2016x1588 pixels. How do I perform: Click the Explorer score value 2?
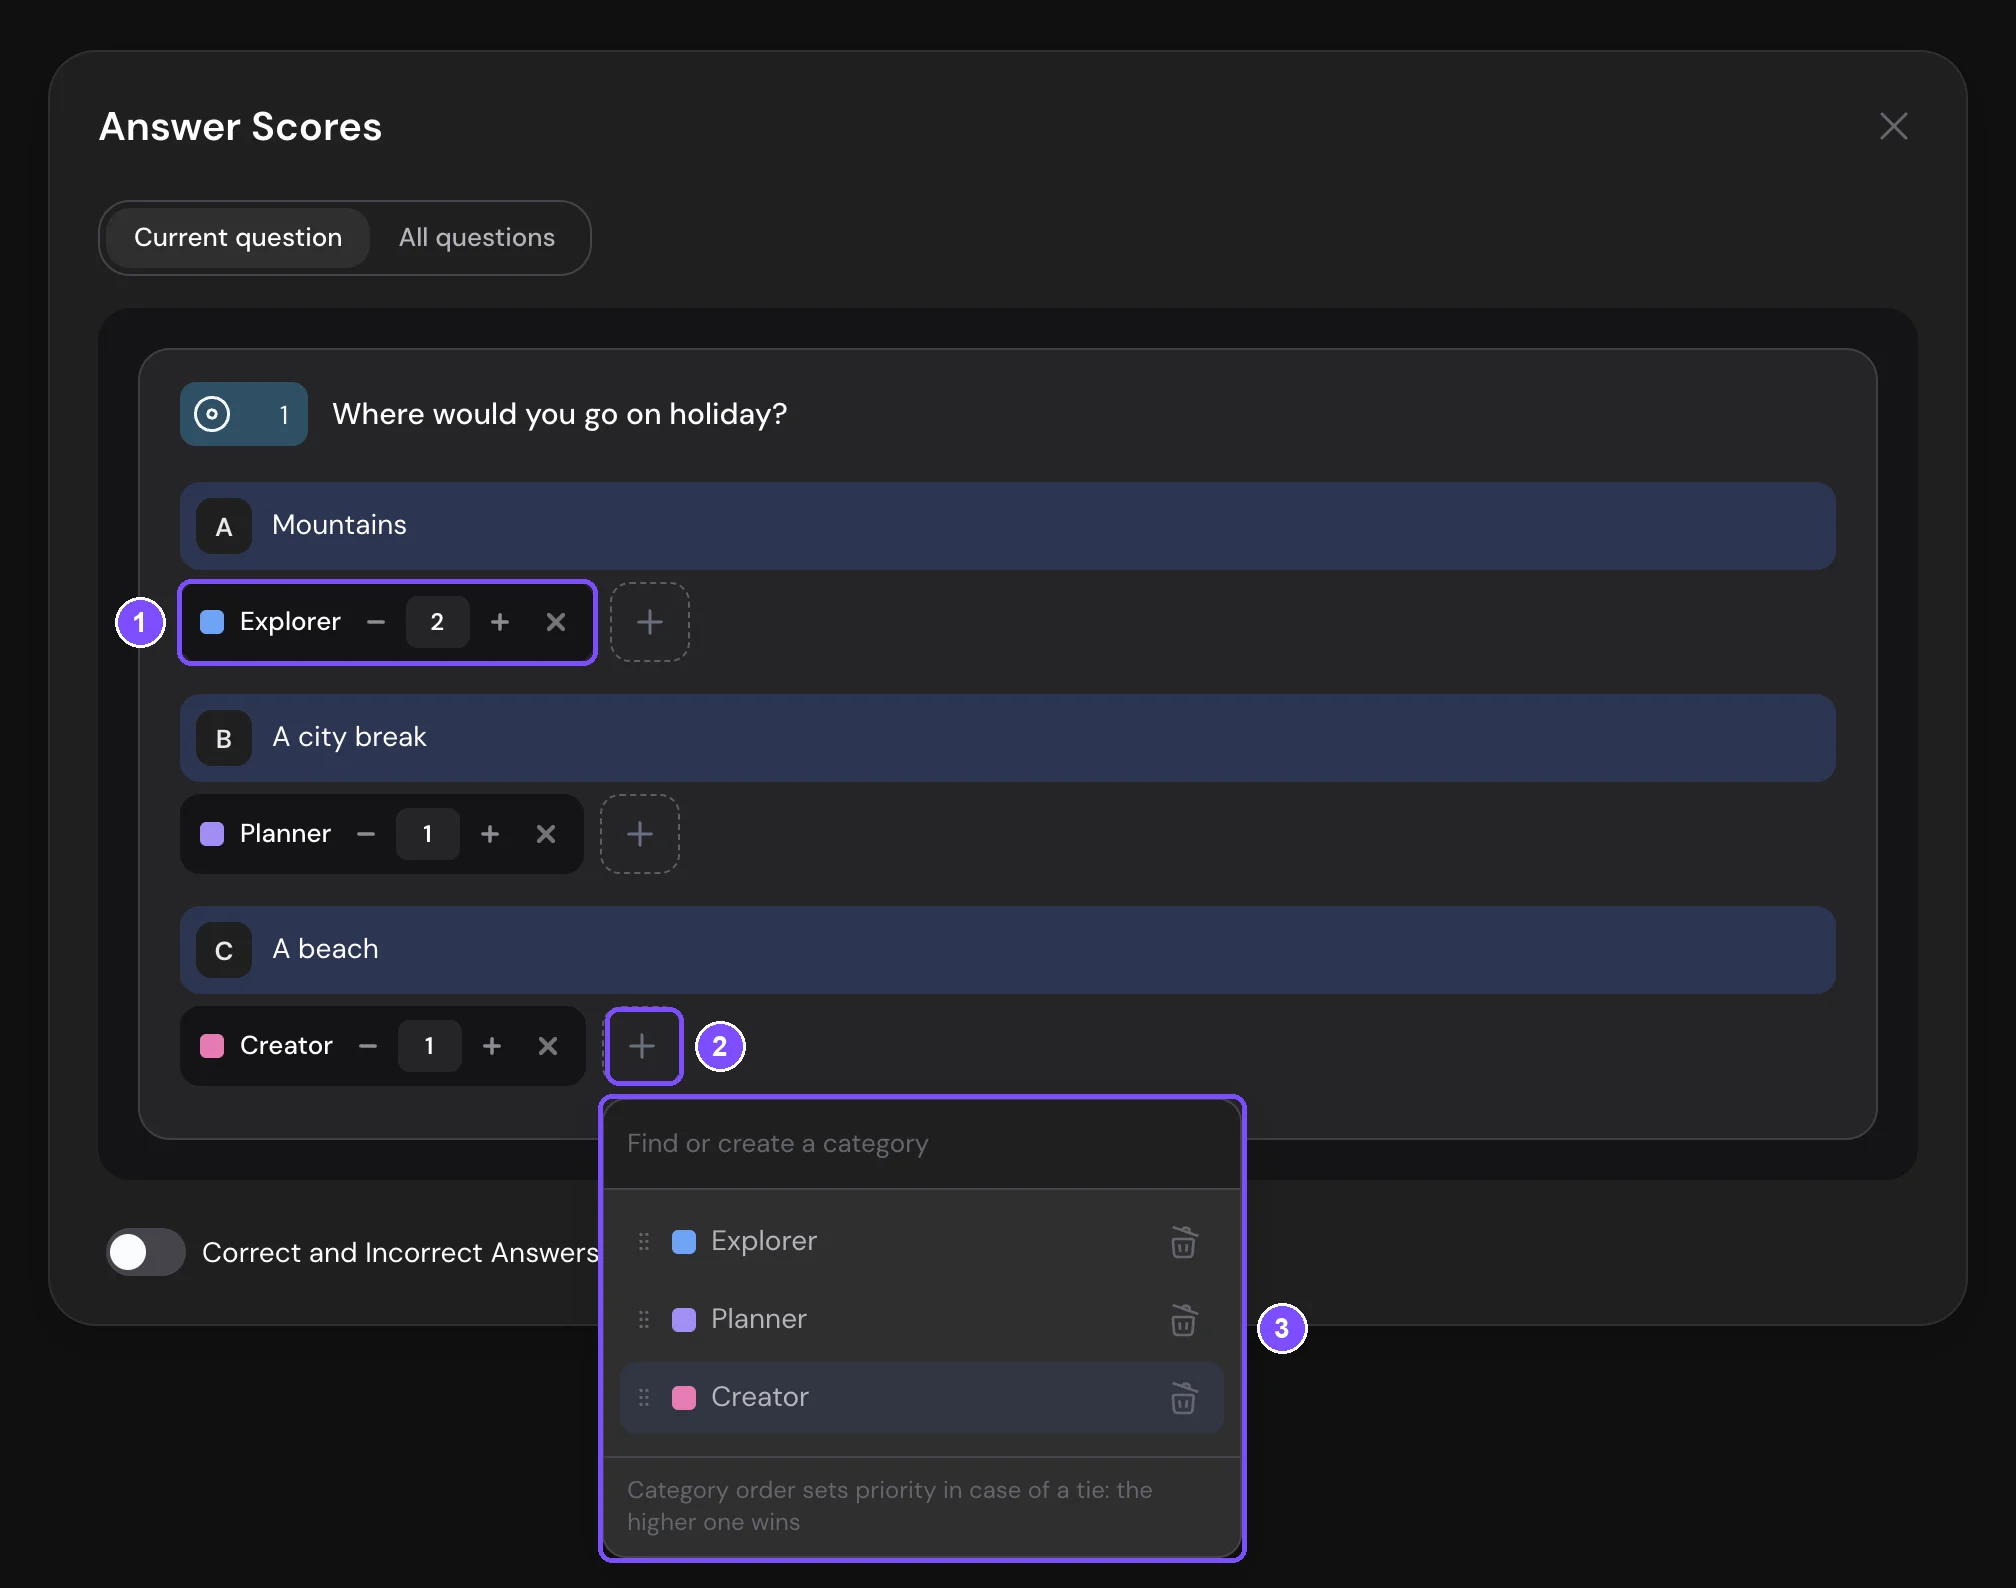point(437,622)
